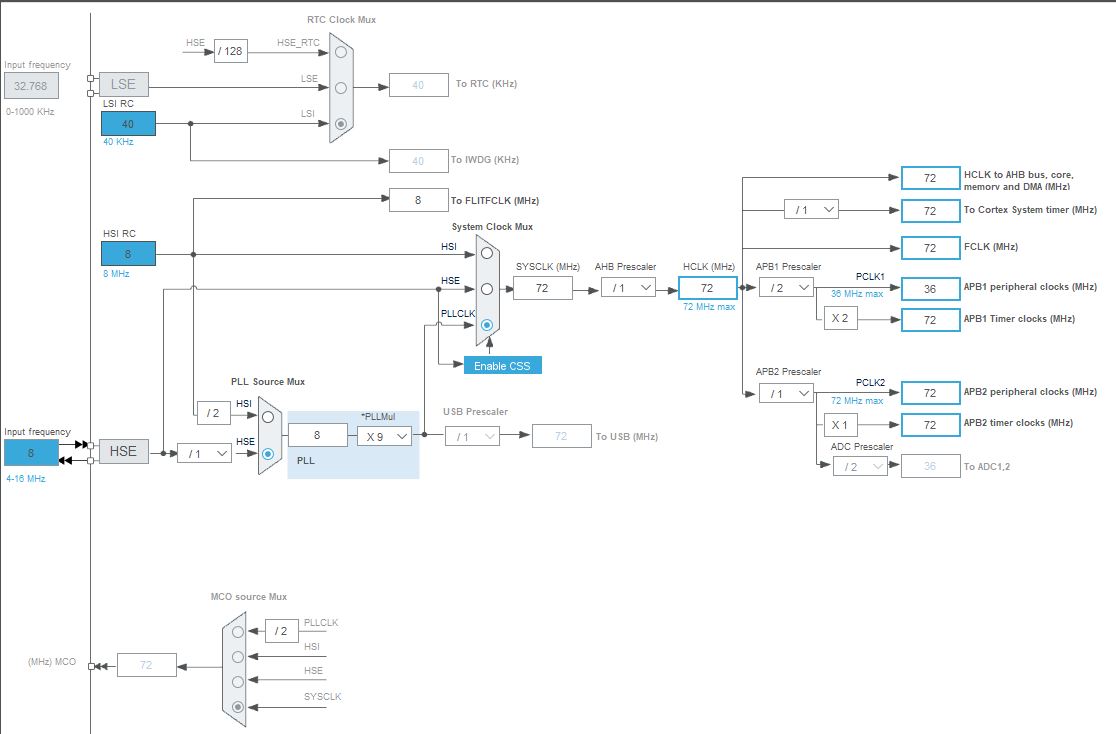Click the X 2 APB1 timer multiplier box
The height and width of the screenshot is (734, 1116).
coord(841,318)
